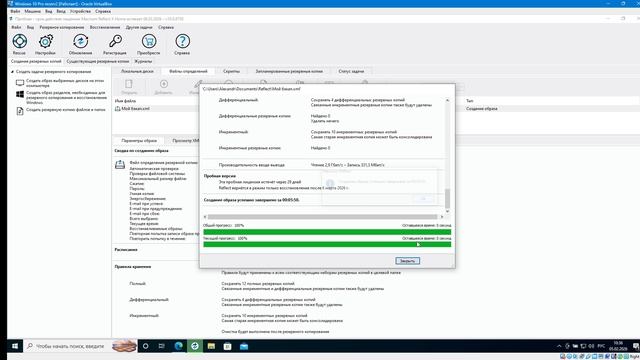Image resolution: width=640 pixels, height=360 pixels.
Task: Click the Текущий прогресс green progress bar
Action: tap(327, 244)
